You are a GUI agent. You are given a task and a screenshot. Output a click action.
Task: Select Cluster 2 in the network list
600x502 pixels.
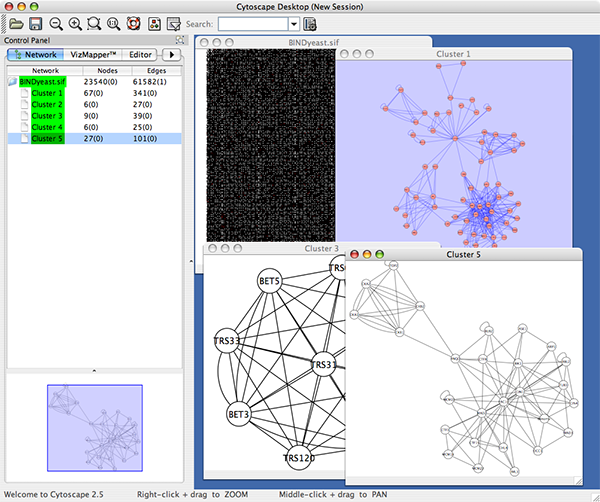point(46,104)
